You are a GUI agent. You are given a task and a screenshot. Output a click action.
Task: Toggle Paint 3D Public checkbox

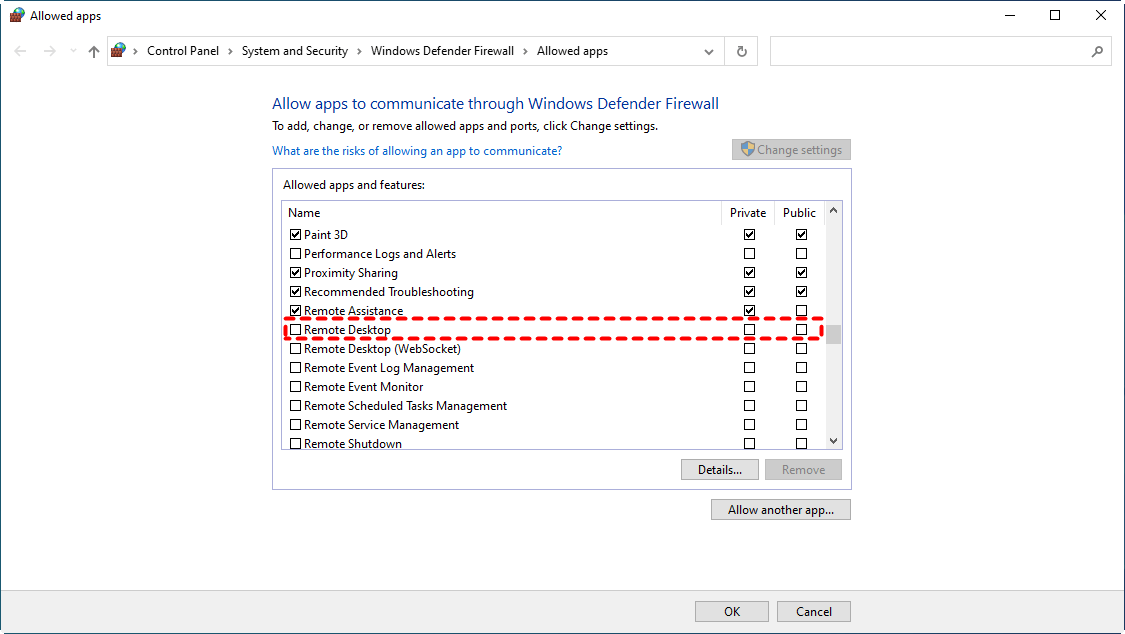(x=801, y=235)
